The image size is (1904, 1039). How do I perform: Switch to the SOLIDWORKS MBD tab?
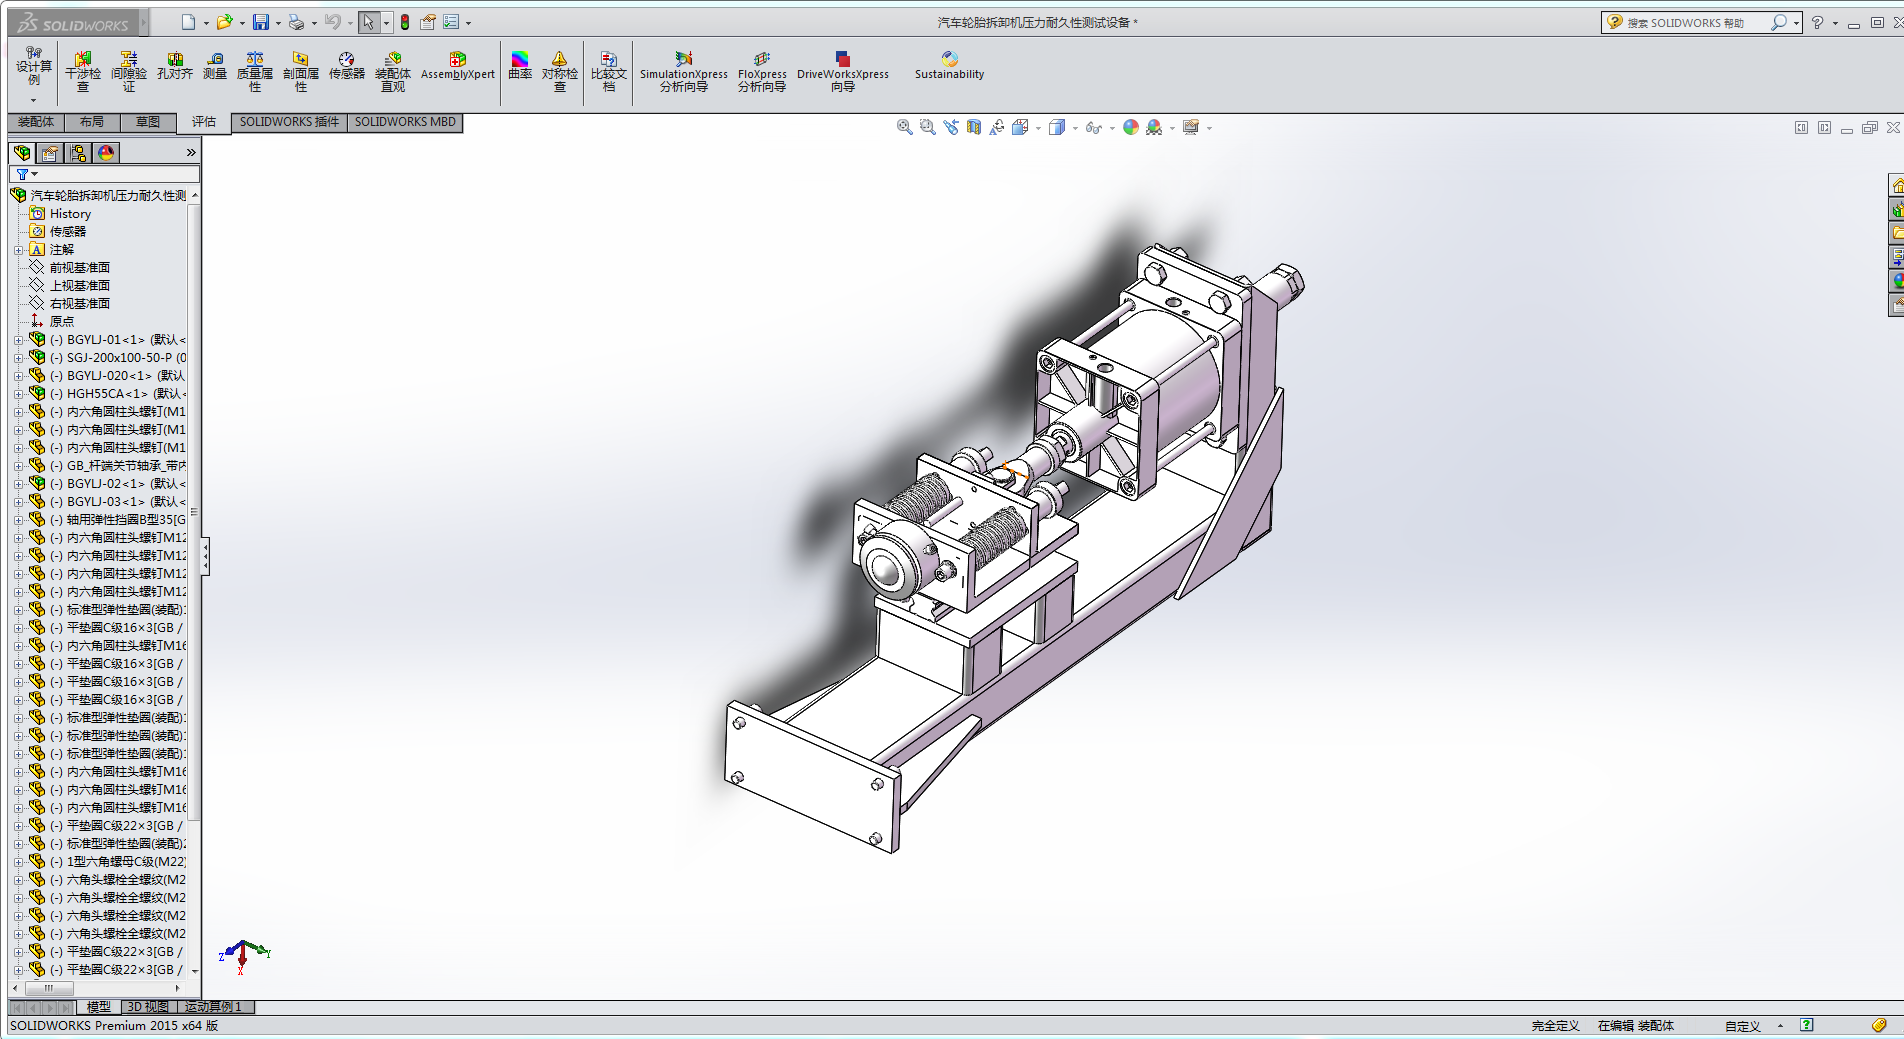pos(405,122)
